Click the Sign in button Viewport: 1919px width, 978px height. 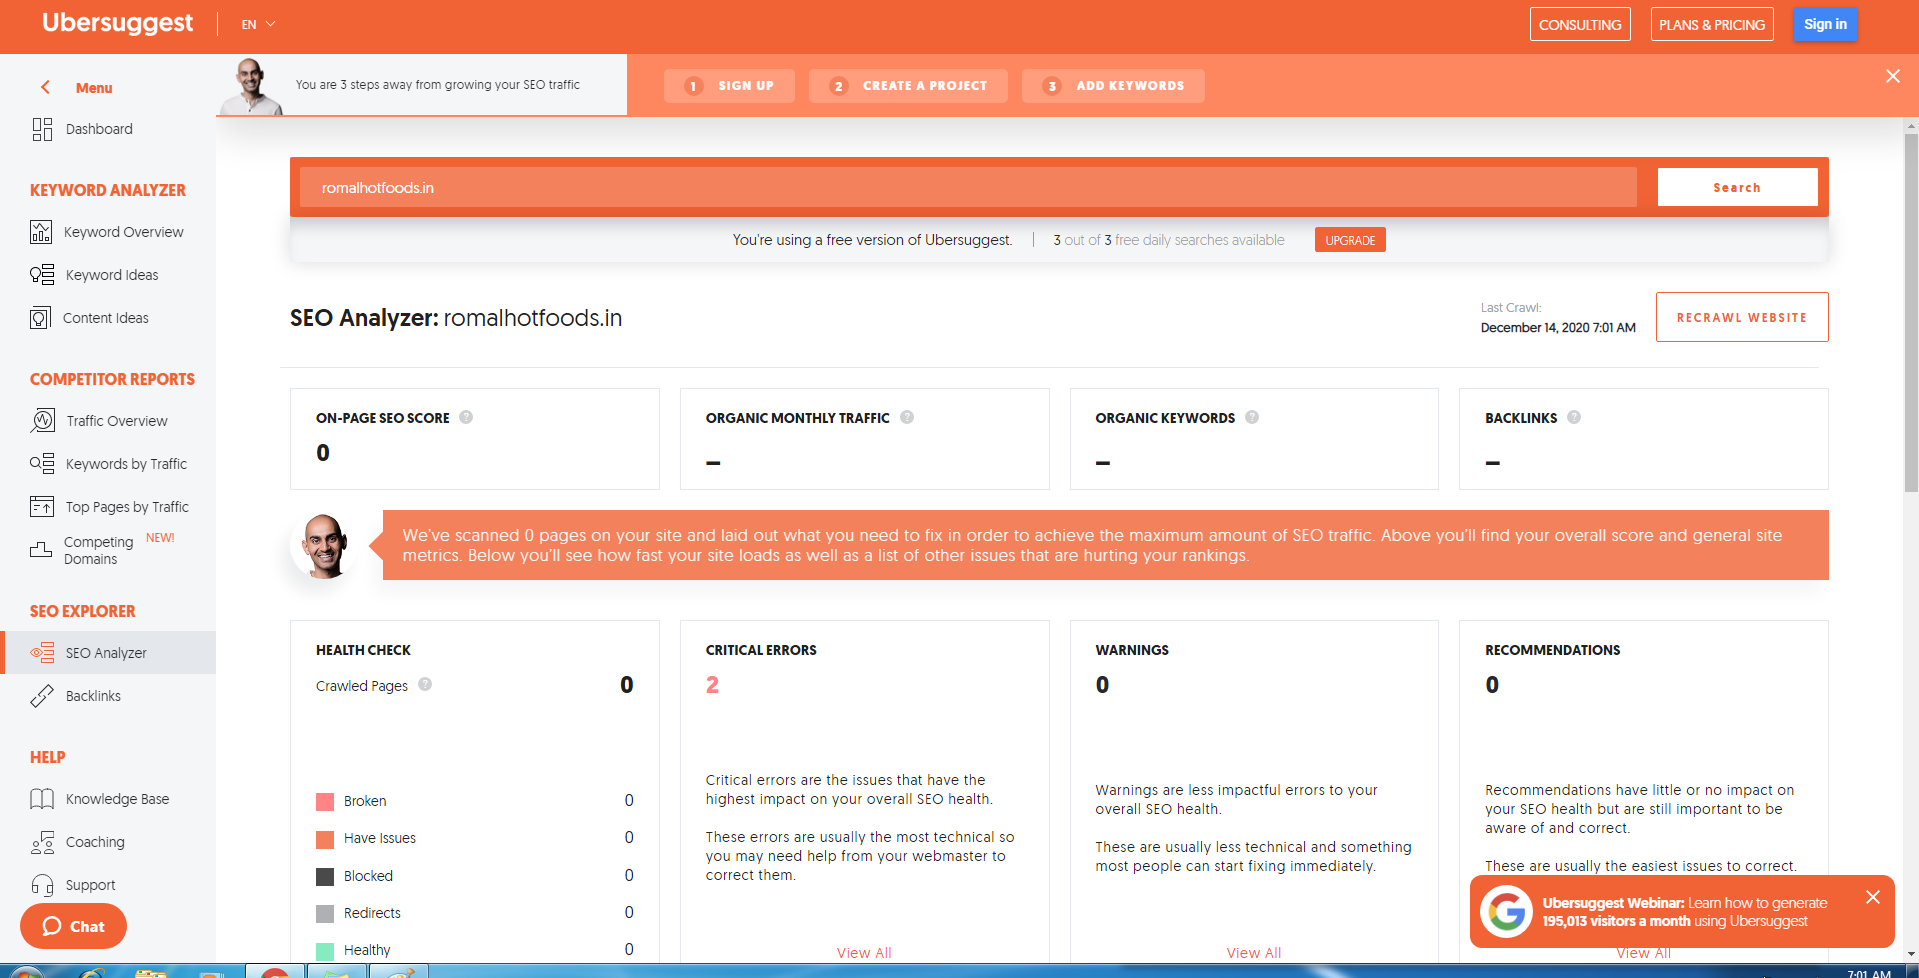coord(1825,24)
